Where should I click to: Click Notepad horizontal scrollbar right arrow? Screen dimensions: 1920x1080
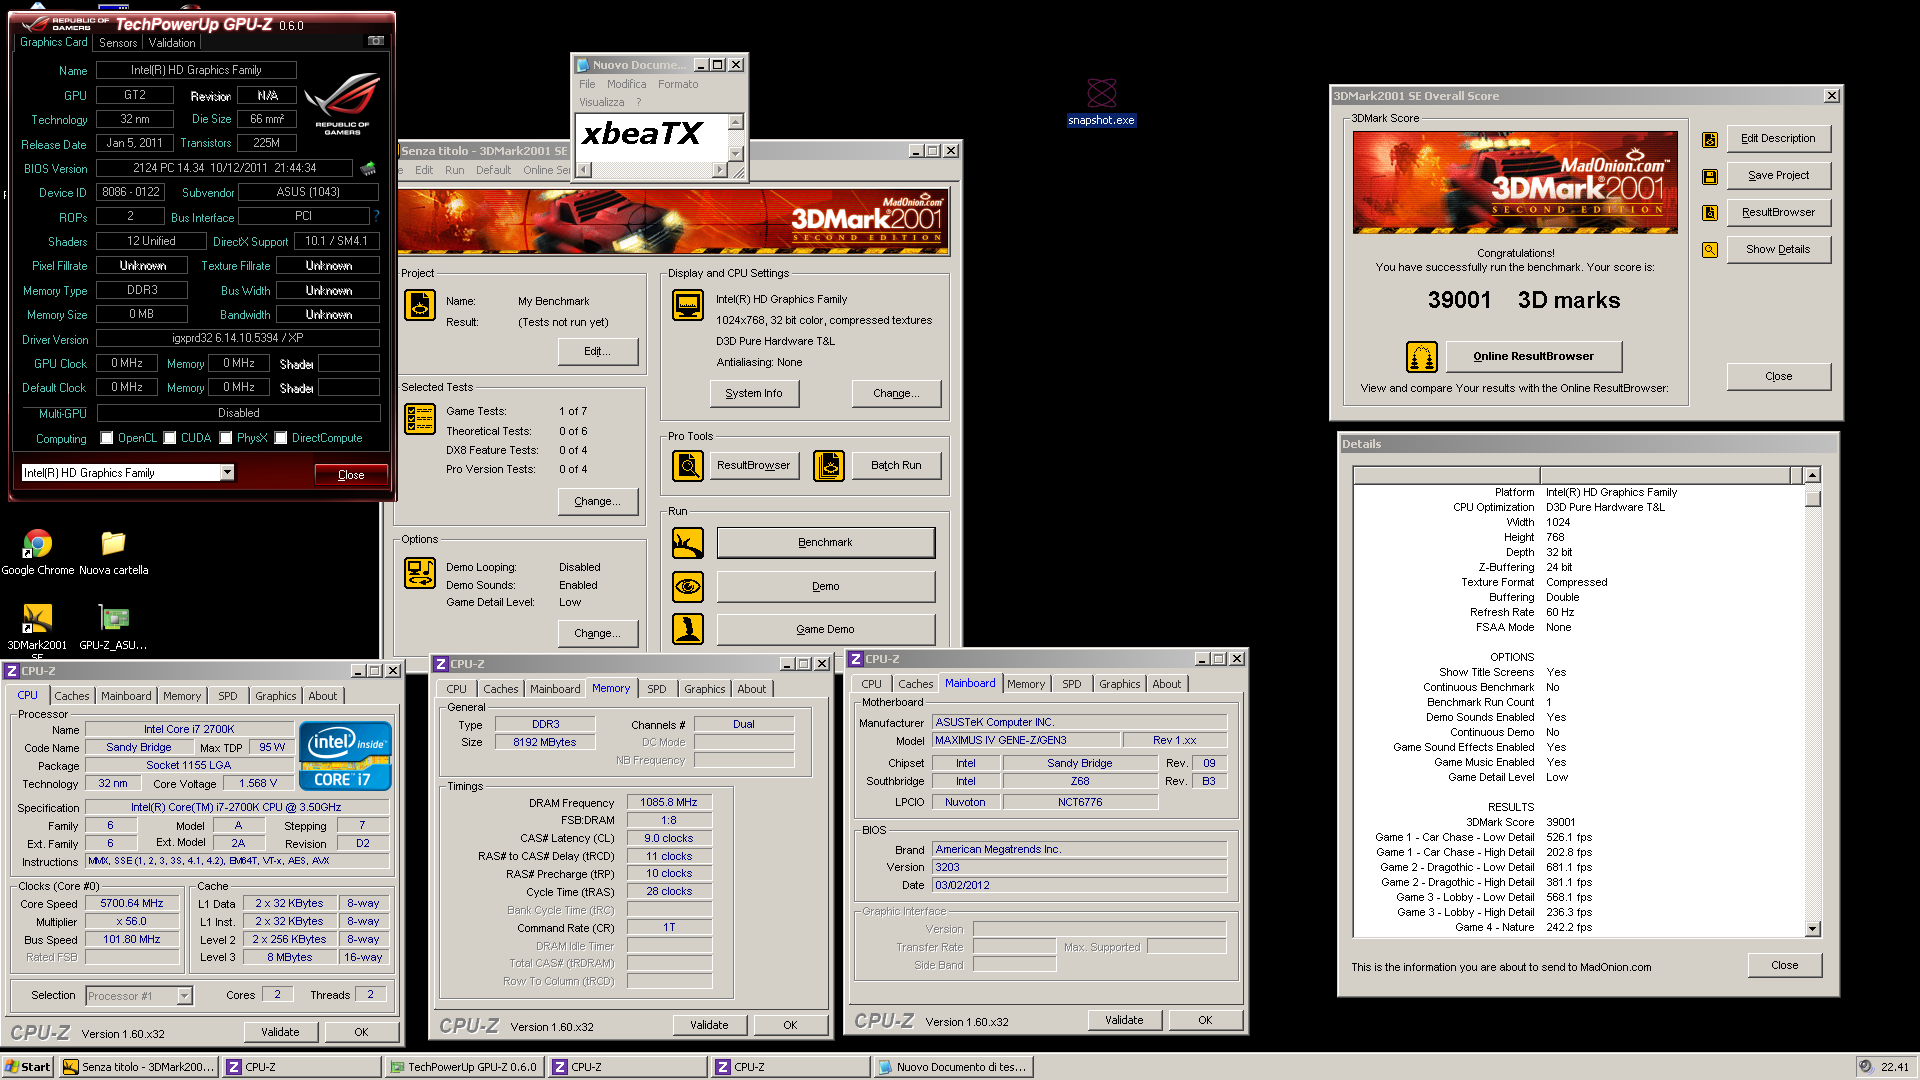719,170
